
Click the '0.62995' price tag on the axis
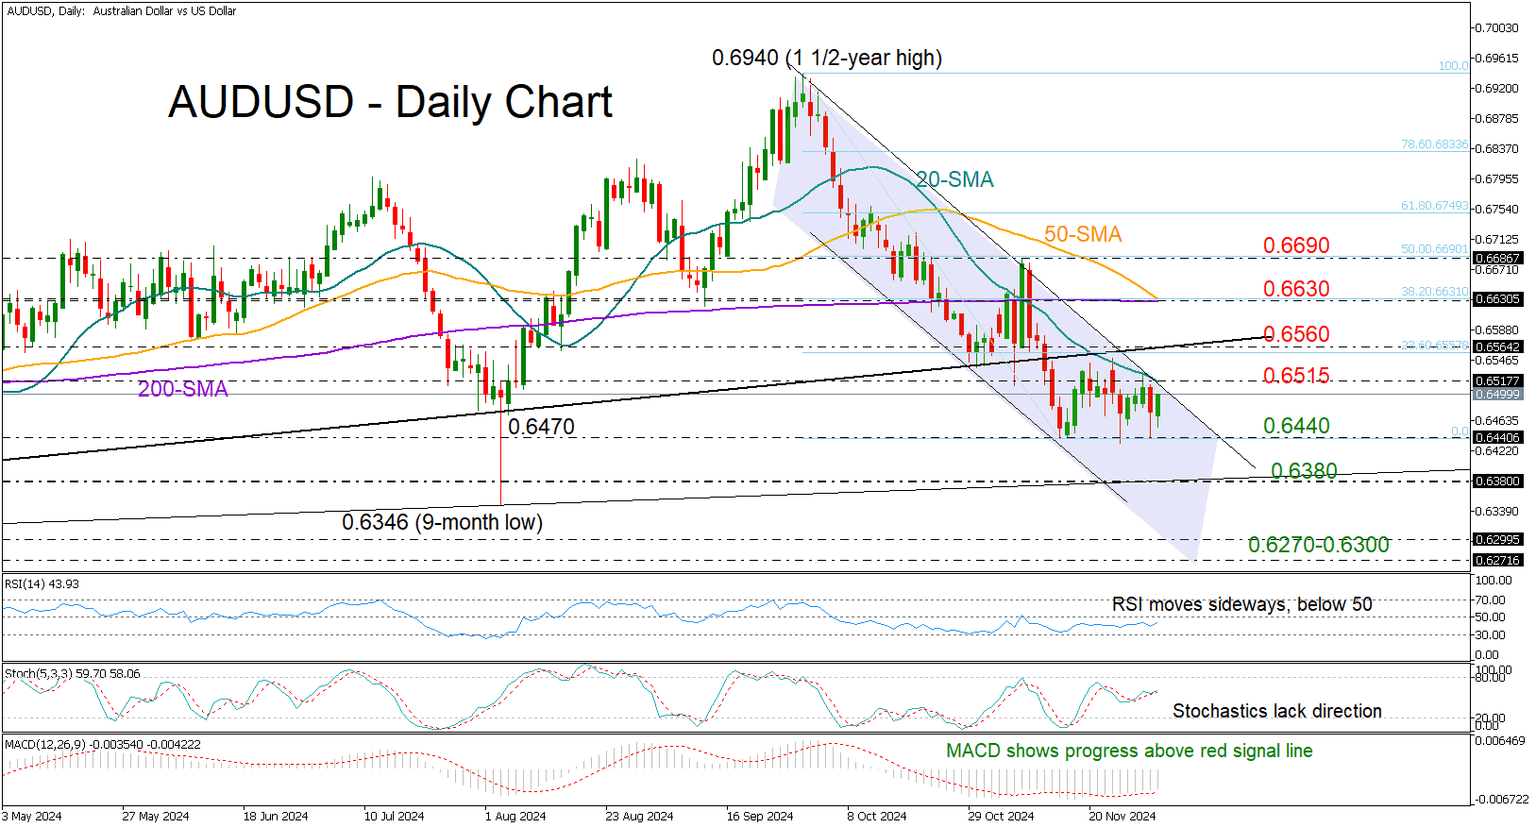click(1497, 540)
